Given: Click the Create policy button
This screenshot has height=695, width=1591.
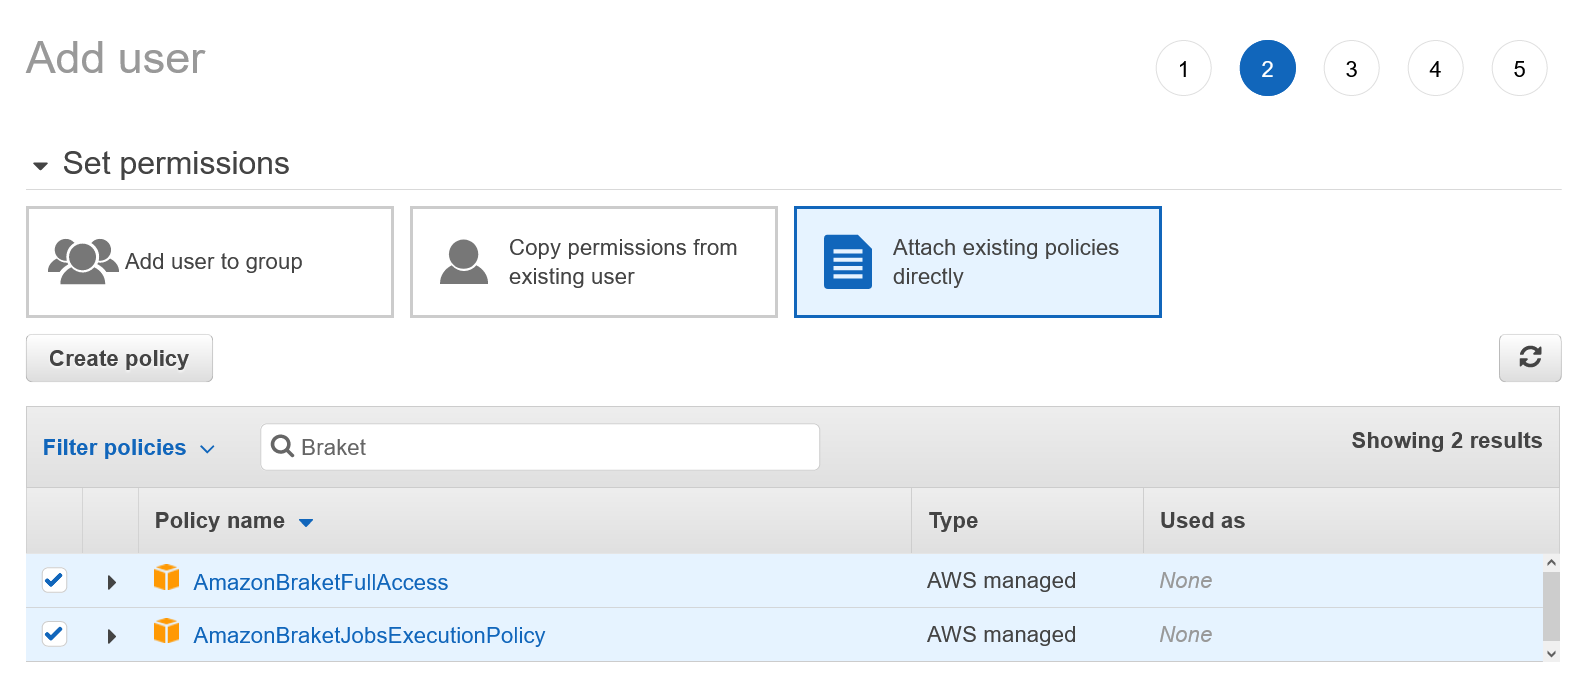Looking at the screenshot, I should 119,358.
